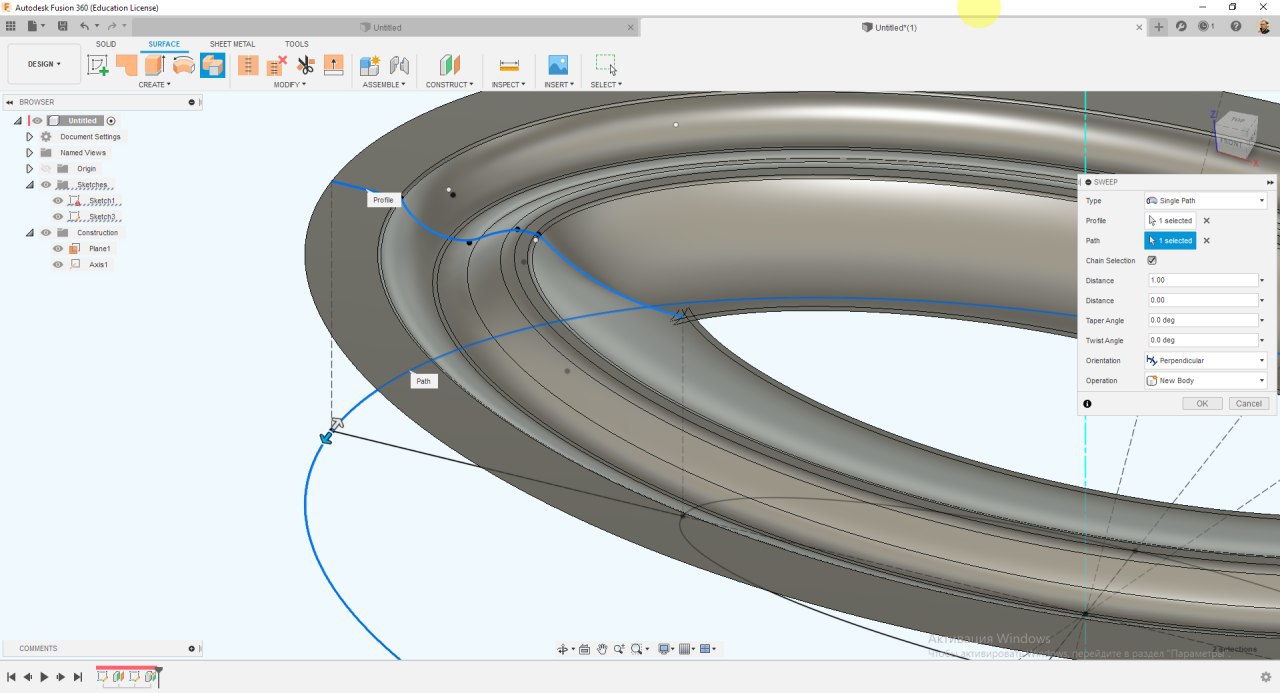
Task: Switch to the Tools tab
Action: (x=297, y=44)
